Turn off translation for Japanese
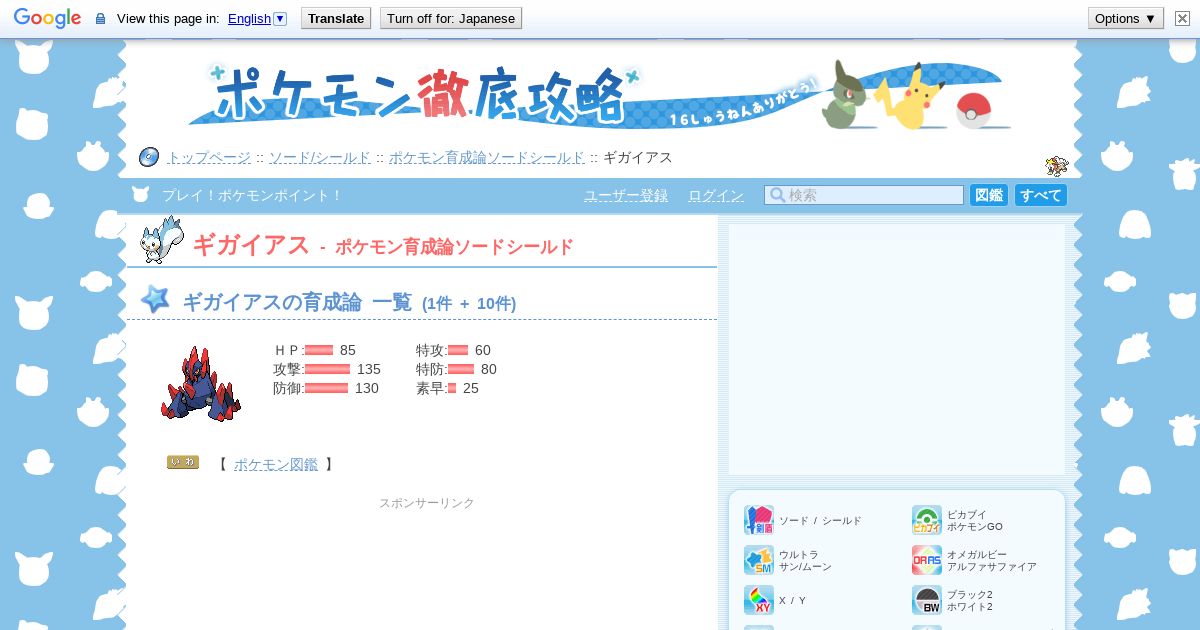Viewport: 1200px width, 630px height. click(451, 18)
